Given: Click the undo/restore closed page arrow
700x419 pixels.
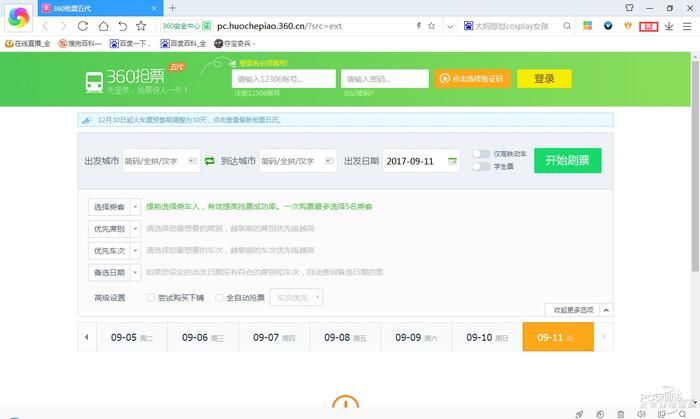Looking at the screenshot, I should (x=122, y=26).
